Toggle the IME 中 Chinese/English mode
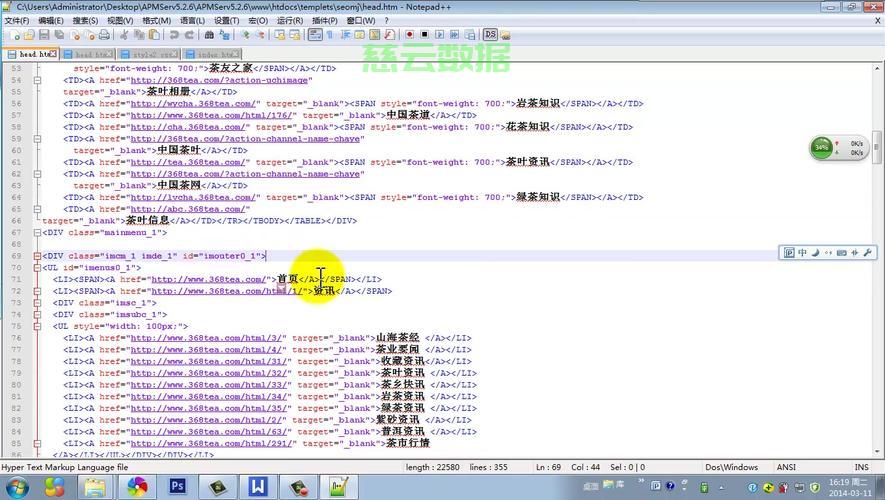The height and width of the screenshot is (500, 885). click(x=802, y=253)
